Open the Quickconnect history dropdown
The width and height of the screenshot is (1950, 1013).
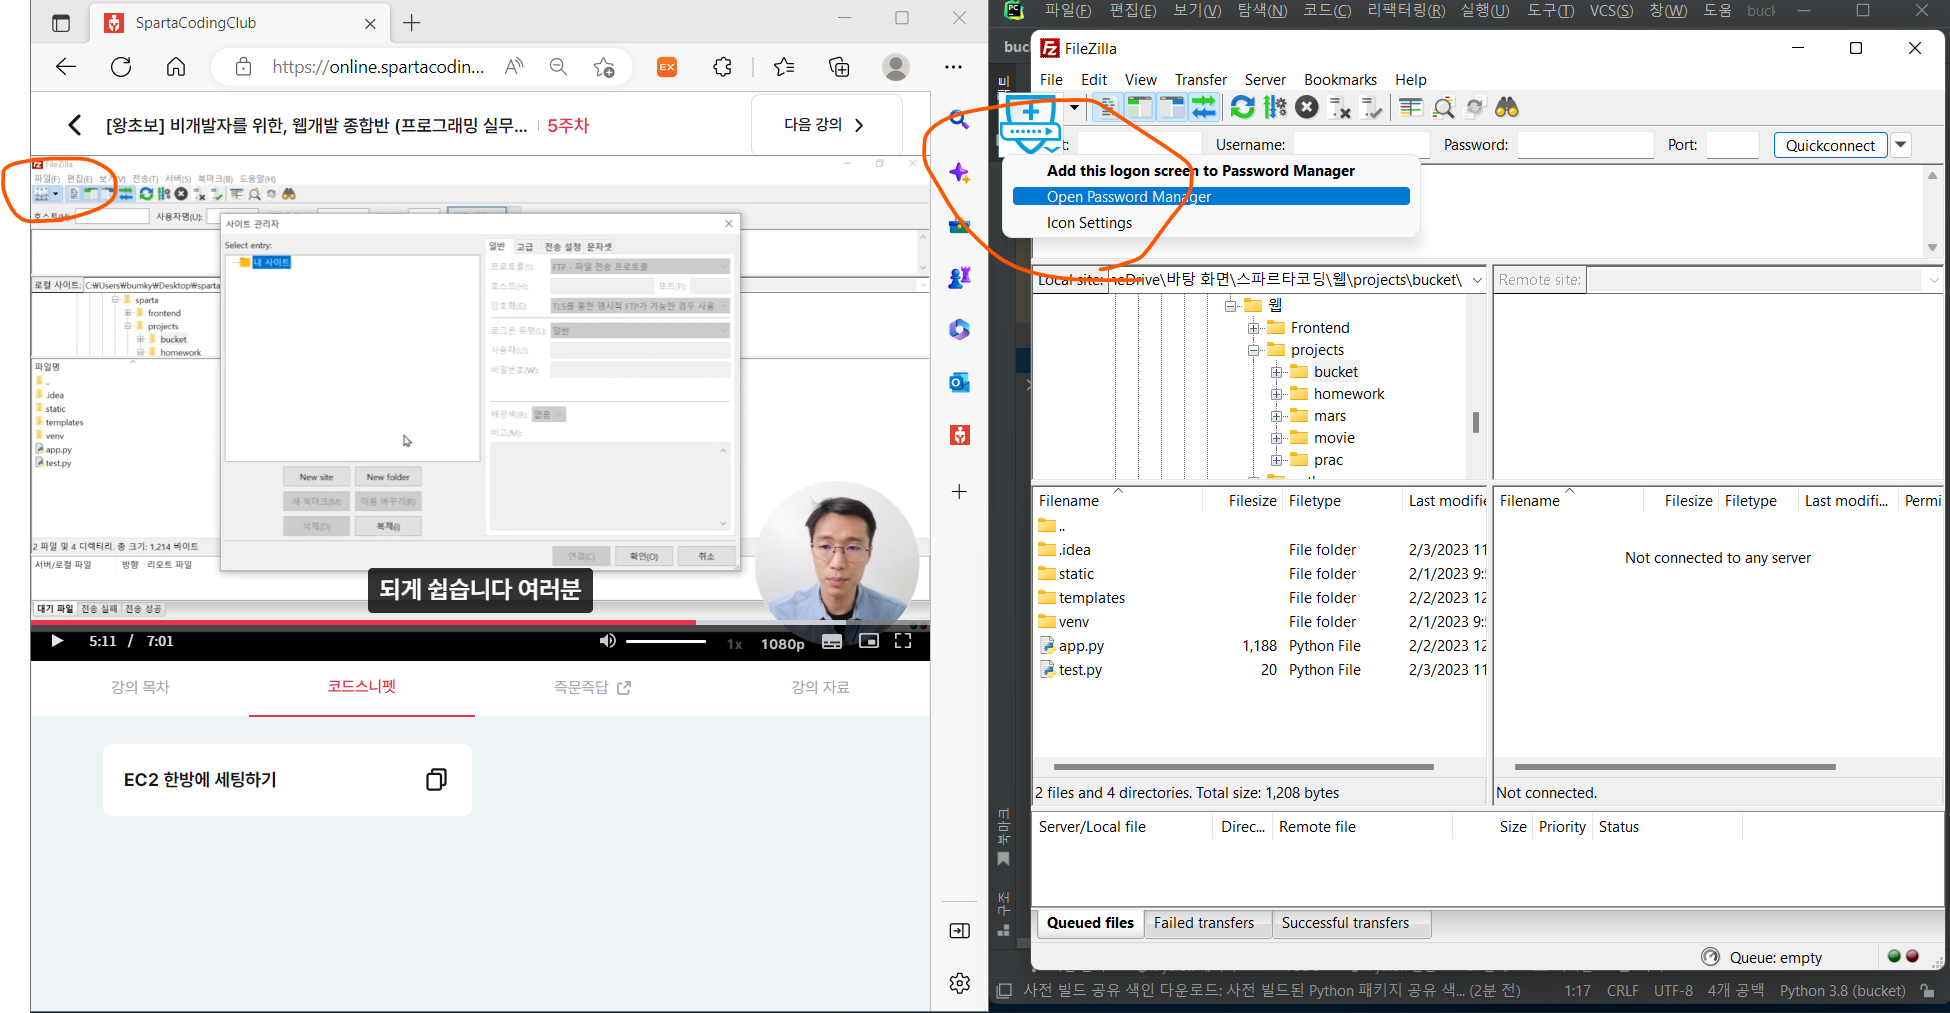(1900, 145)
